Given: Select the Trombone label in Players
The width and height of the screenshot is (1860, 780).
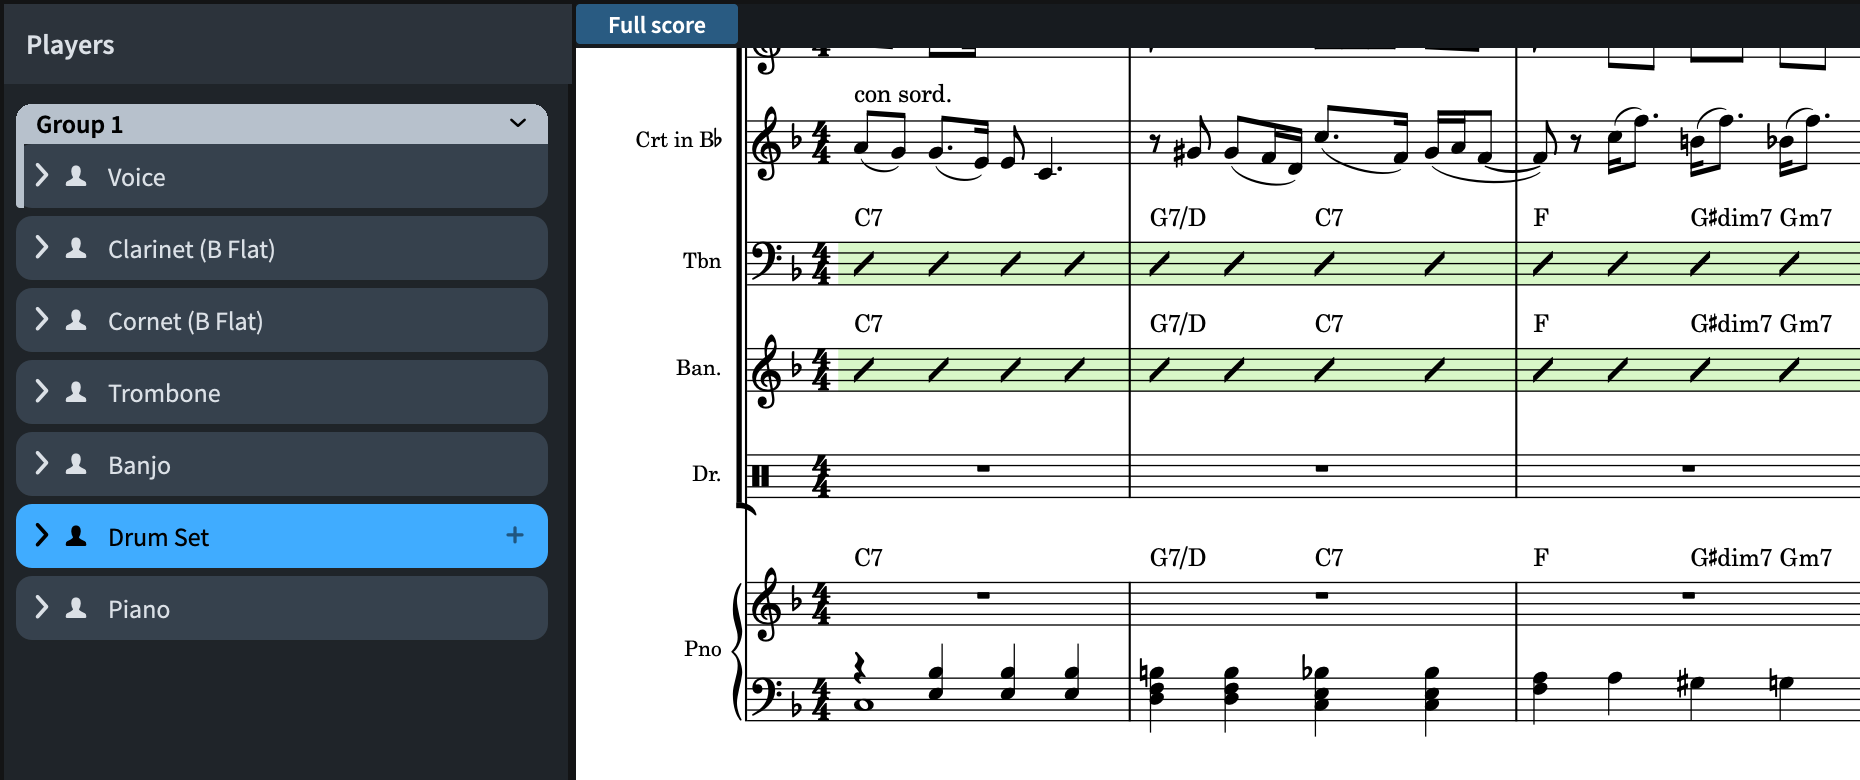Looking at the screenshot, I should (164, 393).
